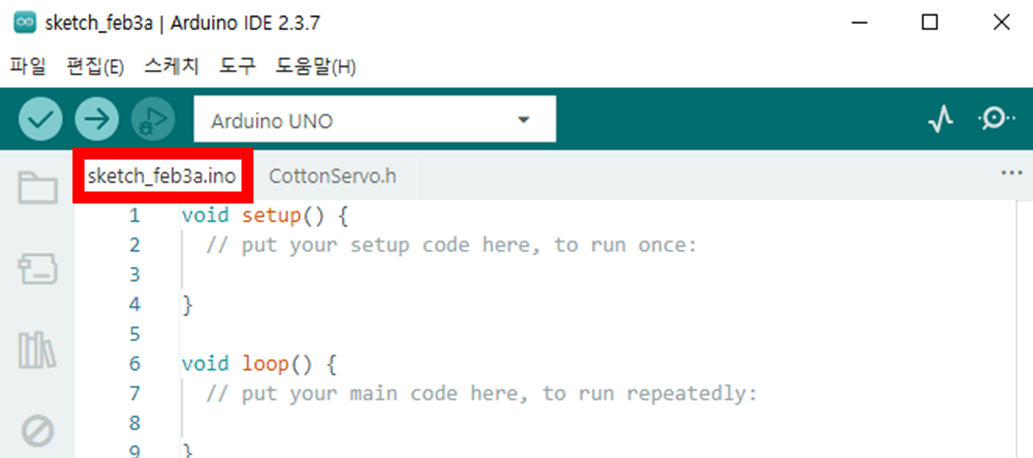Open the 도구 menu

[x=238, y=67]
